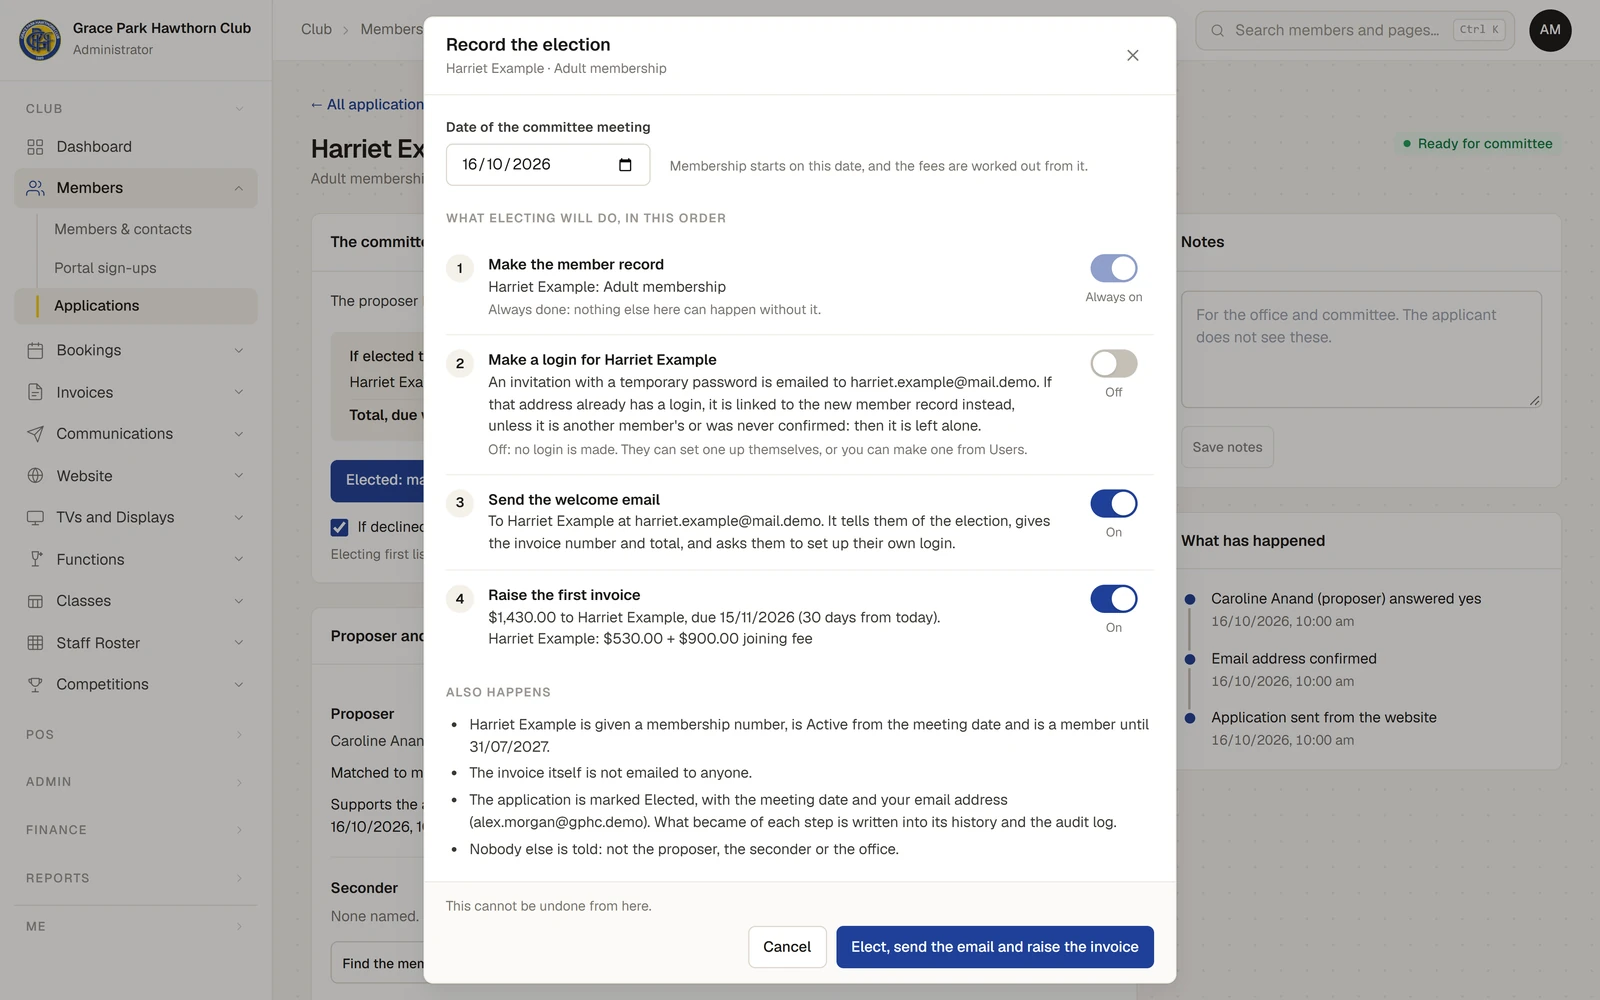Click the Members people icon

tap(35, 188)
